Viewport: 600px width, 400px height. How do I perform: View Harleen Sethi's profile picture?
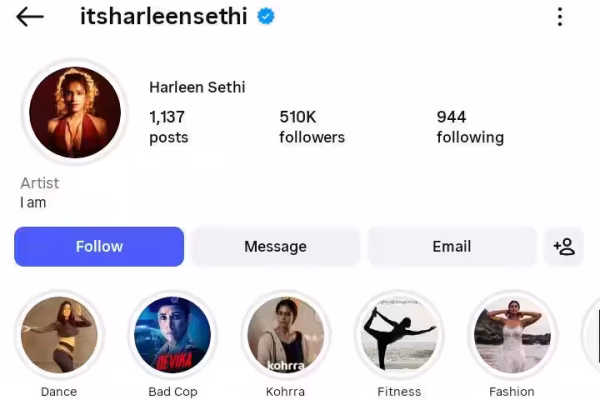[75, 112]
